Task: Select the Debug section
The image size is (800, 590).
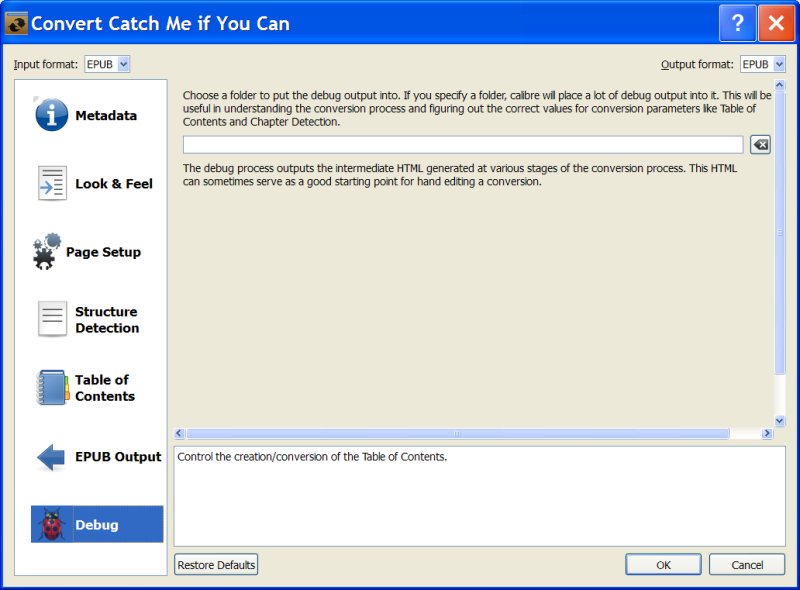Action: pos(97,524)
